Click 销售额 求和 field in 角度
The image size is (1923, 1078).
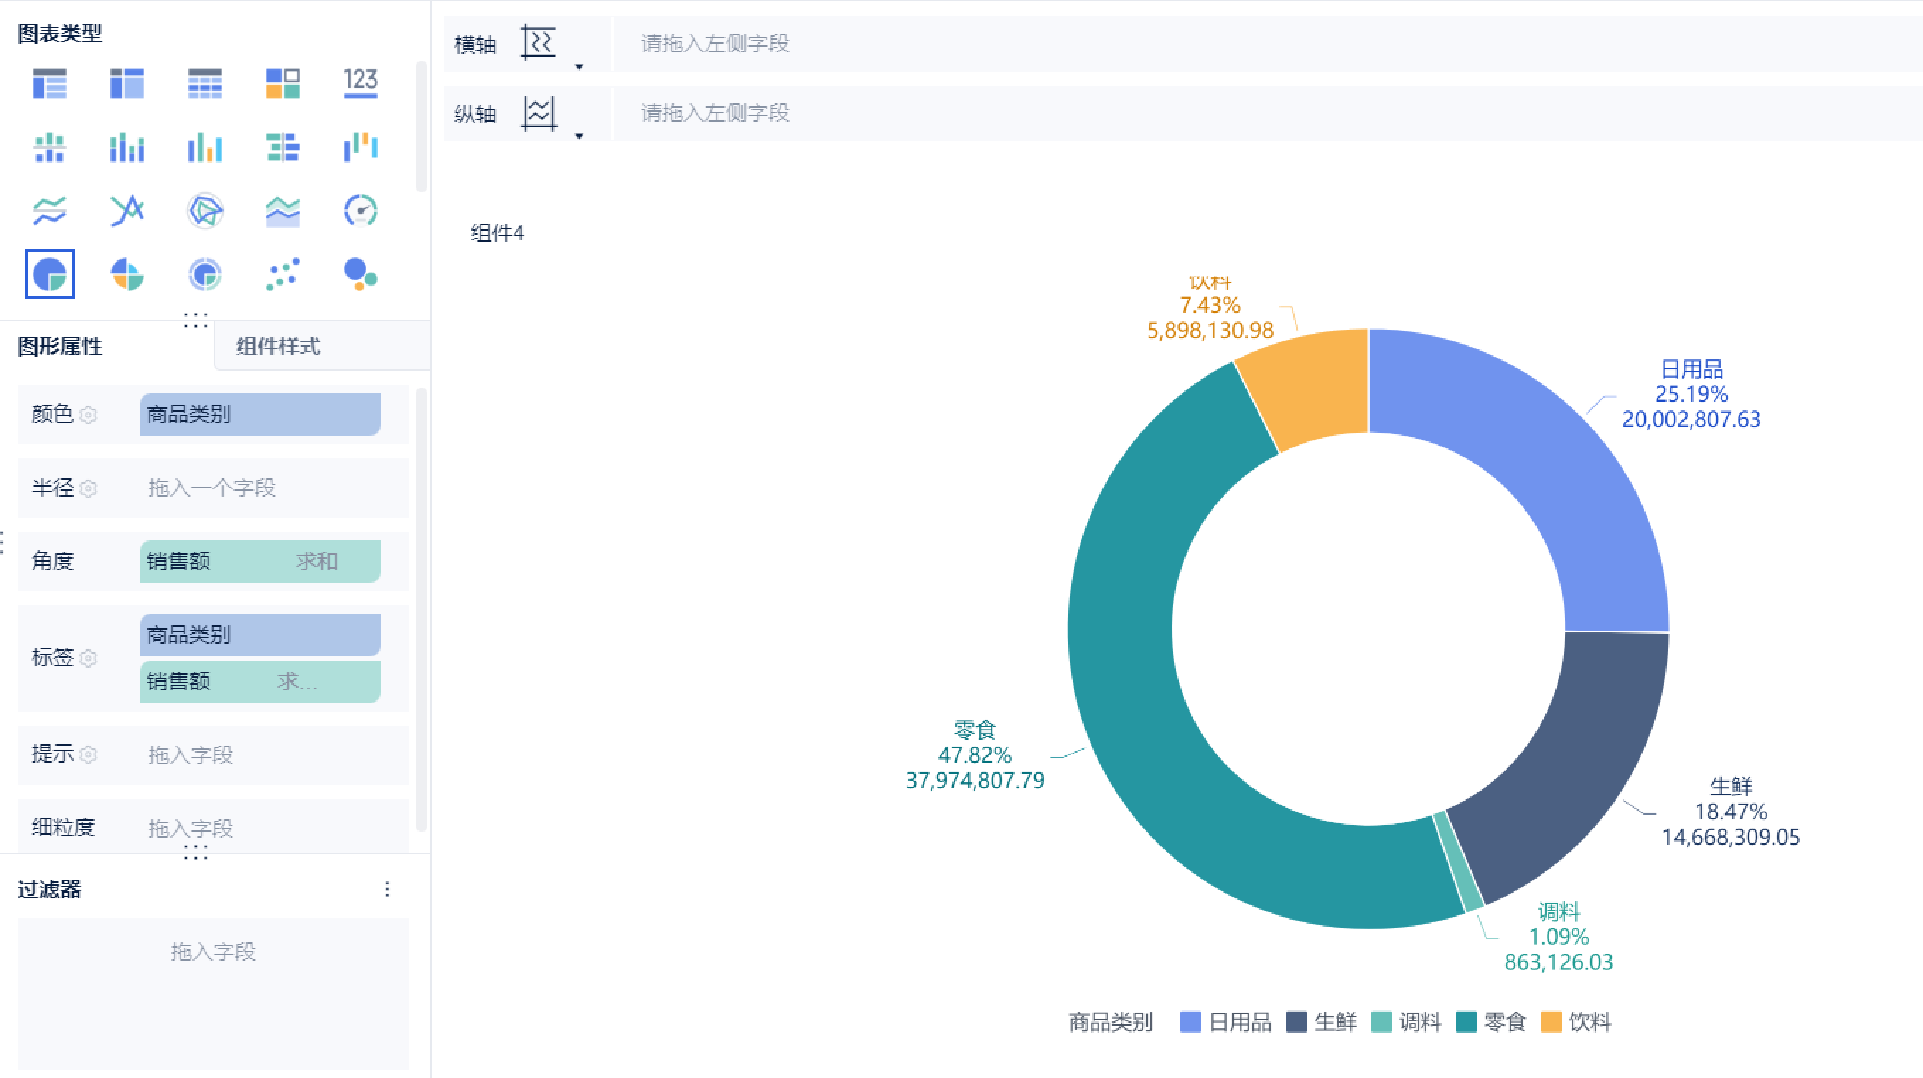pyautogui.click(x=260, y=561)
